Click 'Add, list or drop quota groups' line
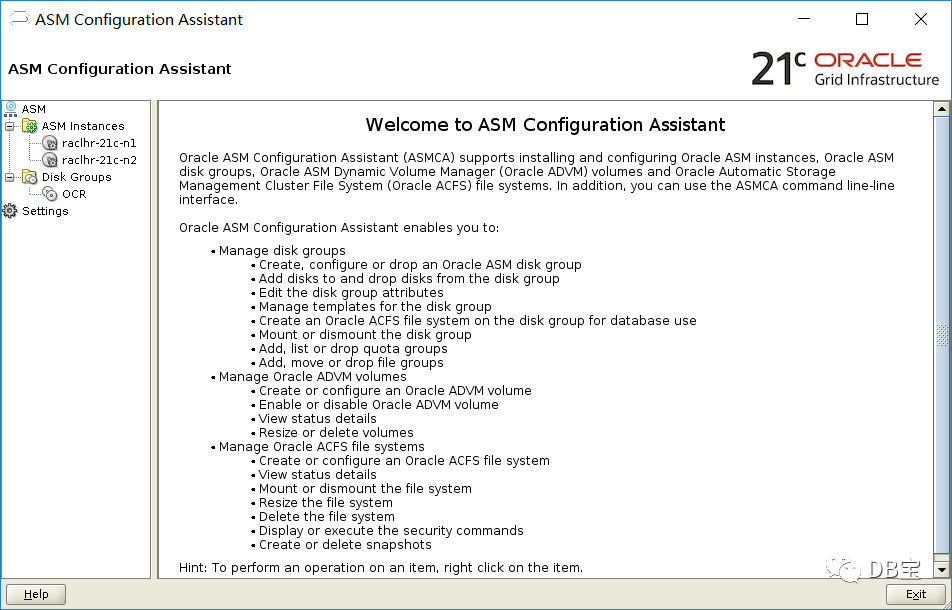The image size is (952, 610). pos(353,348)
